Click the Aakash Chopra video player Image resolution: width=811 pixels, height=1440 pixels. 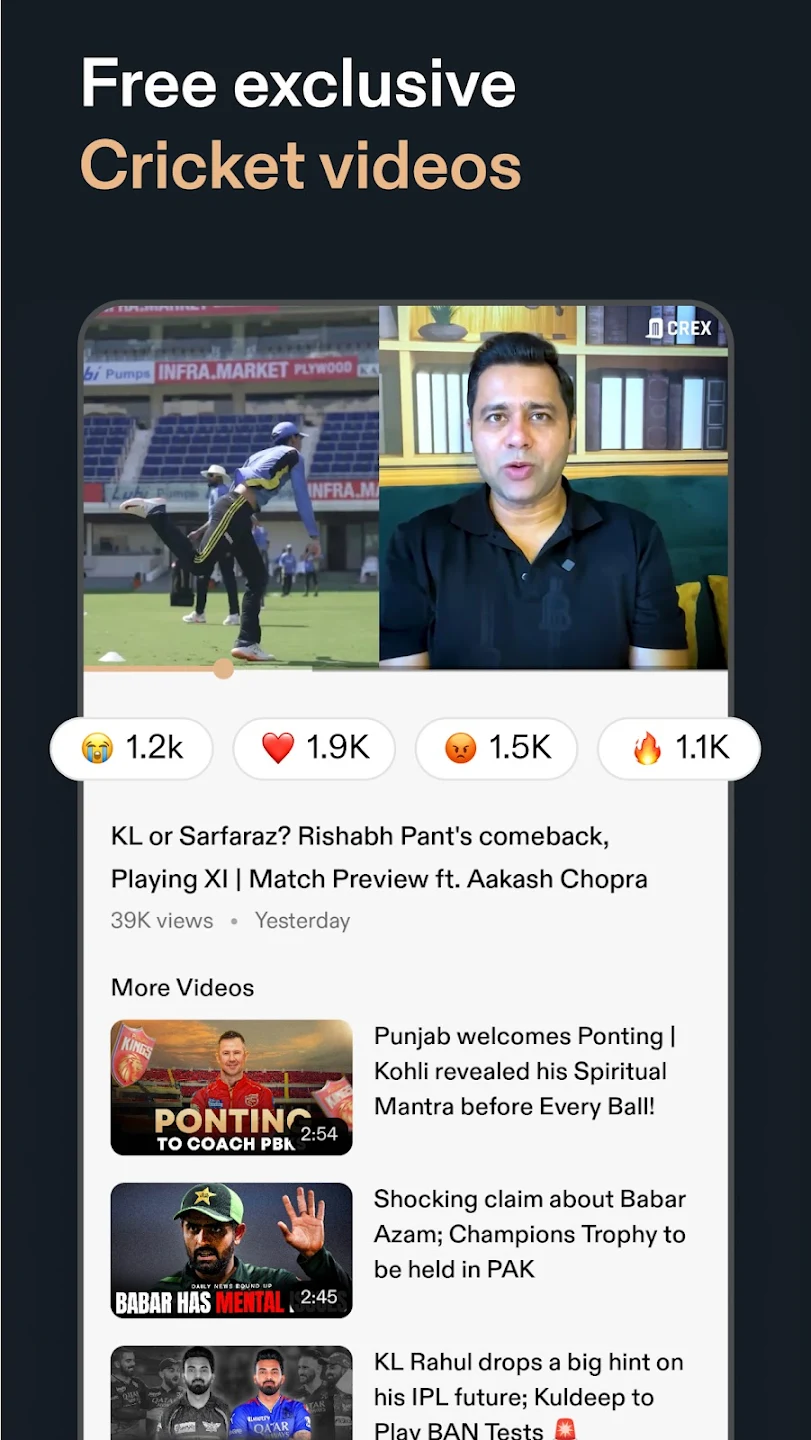coord(553,487)
